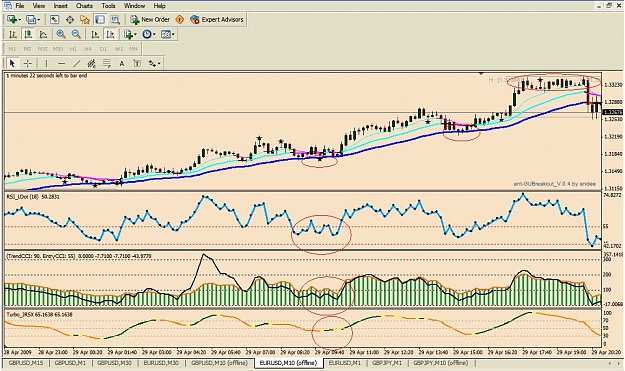Screen dimensions: 625x371
Task: Click the ant-GUBreakout_V.0.4 by andee label
Action: click(x=554, y=184)
